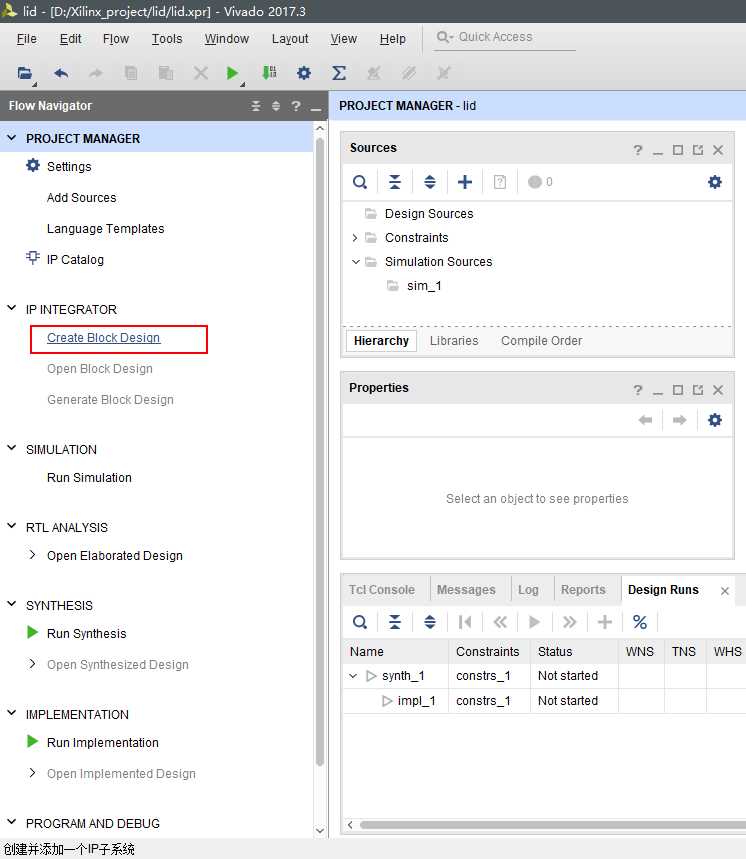This screenshot has height=859, width=746.
Task: Collapse the RTL ANALYSIS section
Action: click(12, 526)
